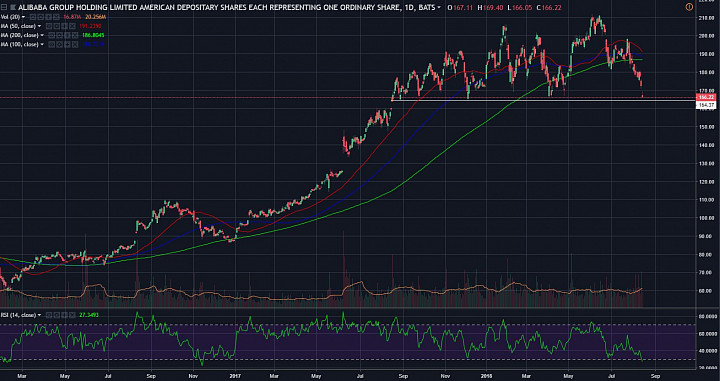Hide the Vol (20) indicator with its eye icon
This screenshot has width=720, height=381.
pos(33,17)
